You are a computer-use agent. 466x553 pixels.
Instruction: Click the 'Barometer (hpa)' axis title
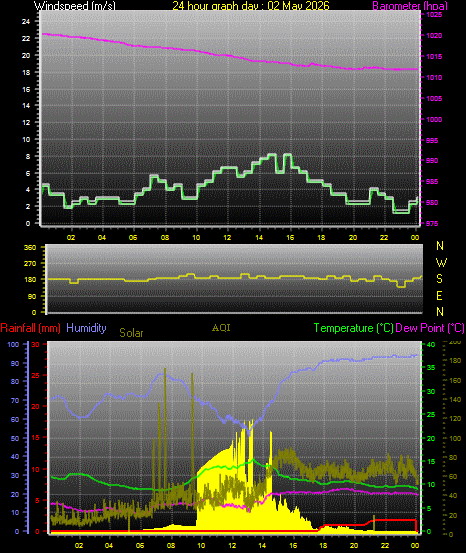(410, 5)
